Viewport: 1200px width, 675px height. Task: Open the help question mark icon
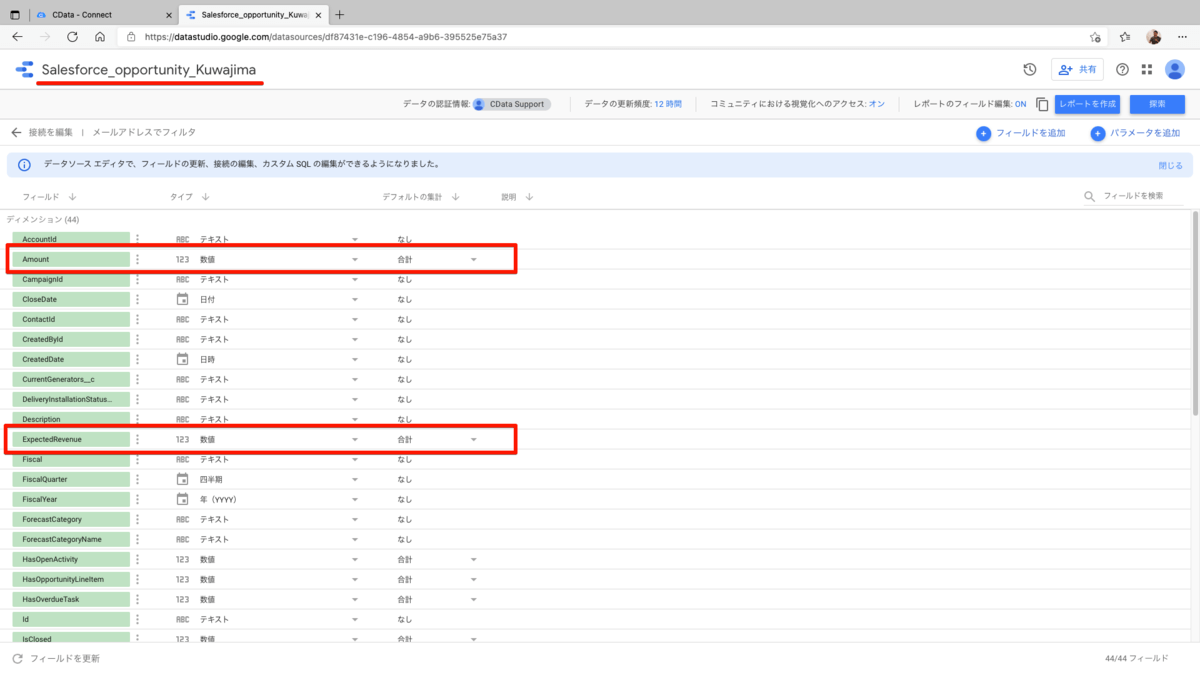(x=1122, y=70)
